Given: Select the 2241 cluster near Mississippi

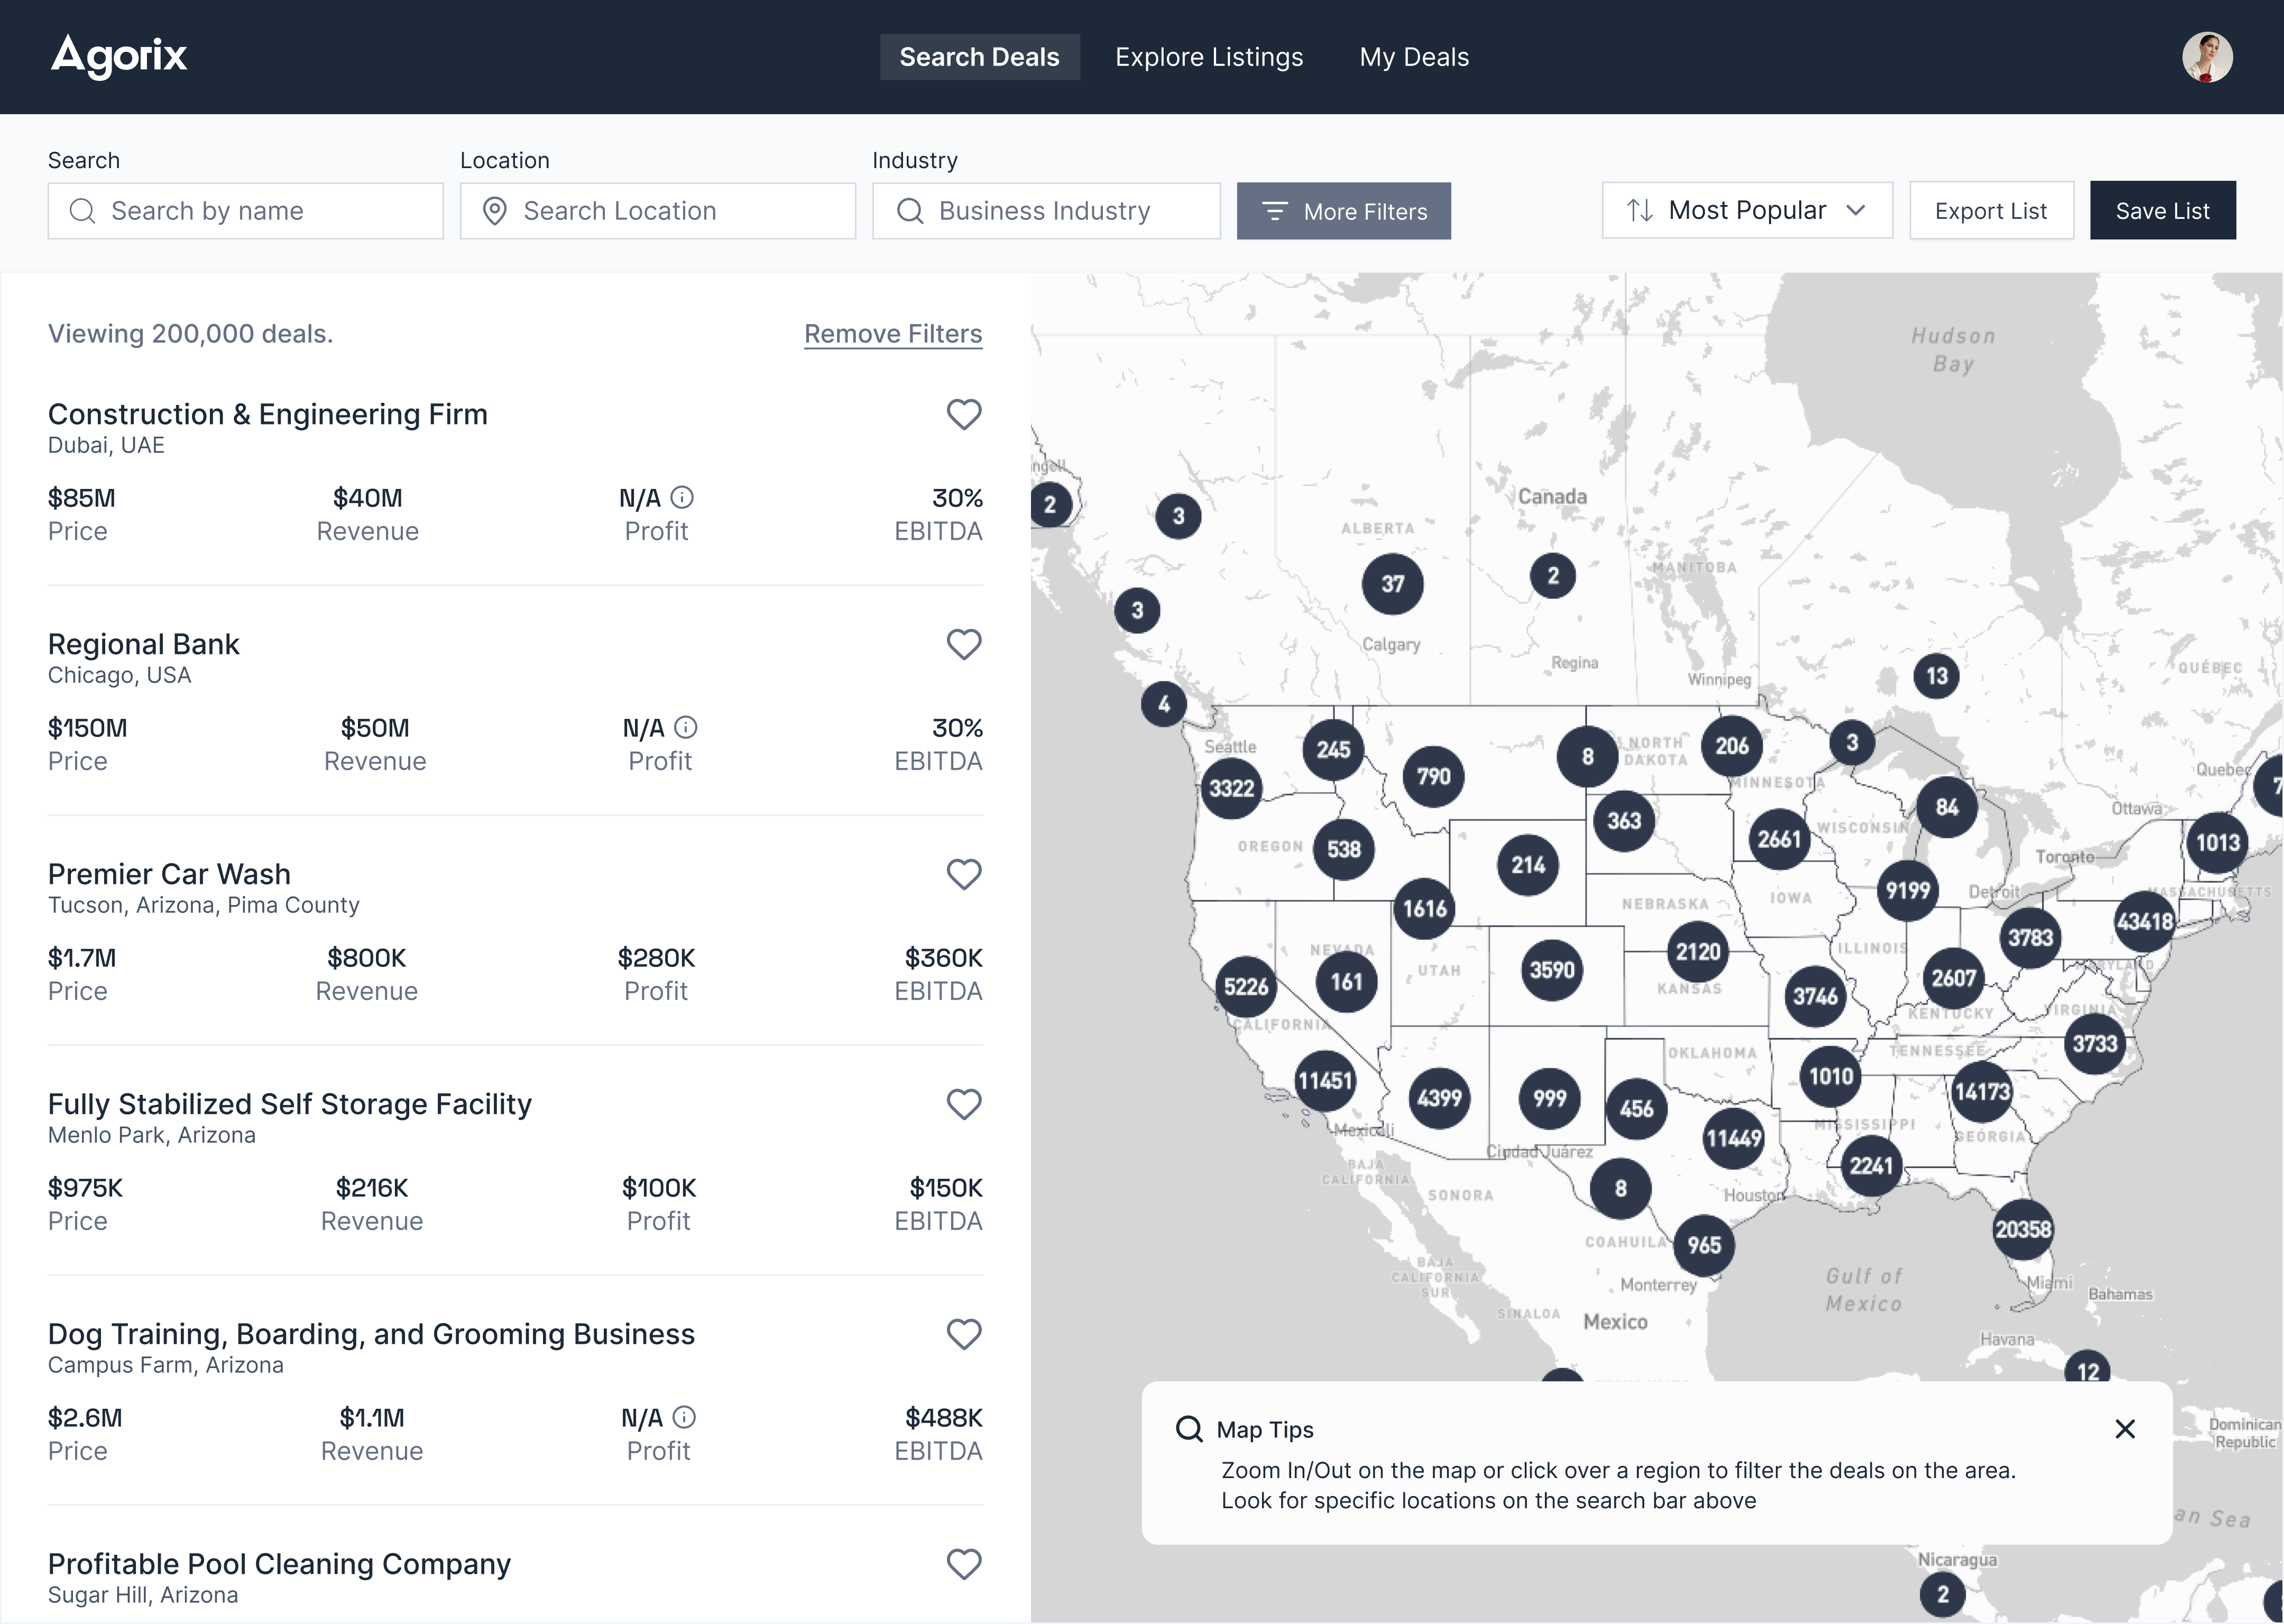Looking at the screenshot, I should pyautogui.click(x=1871, y=1165).
